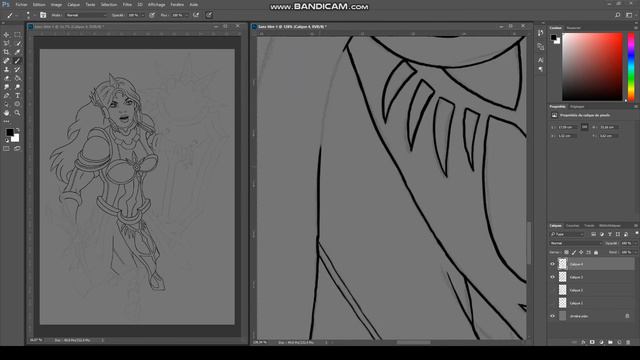This screenshot has width=640, height=360.
Task: Hide the background layer
Action: coord(552,316)
